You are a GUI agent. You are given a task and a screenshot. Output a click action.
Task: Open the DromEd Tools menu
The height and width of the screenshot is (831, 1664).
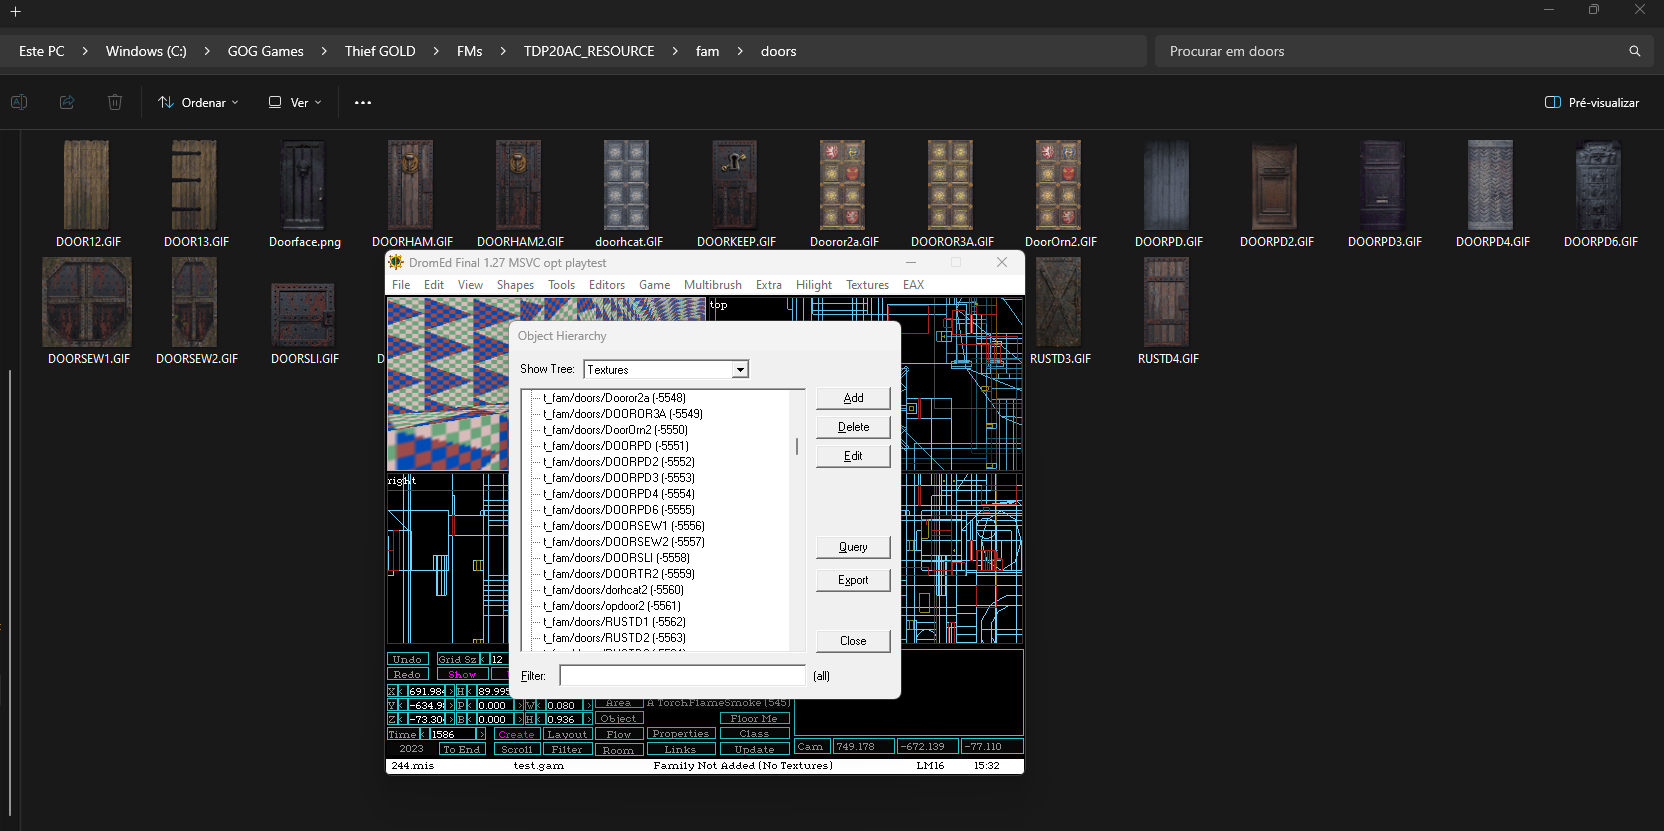pos(562,285)
